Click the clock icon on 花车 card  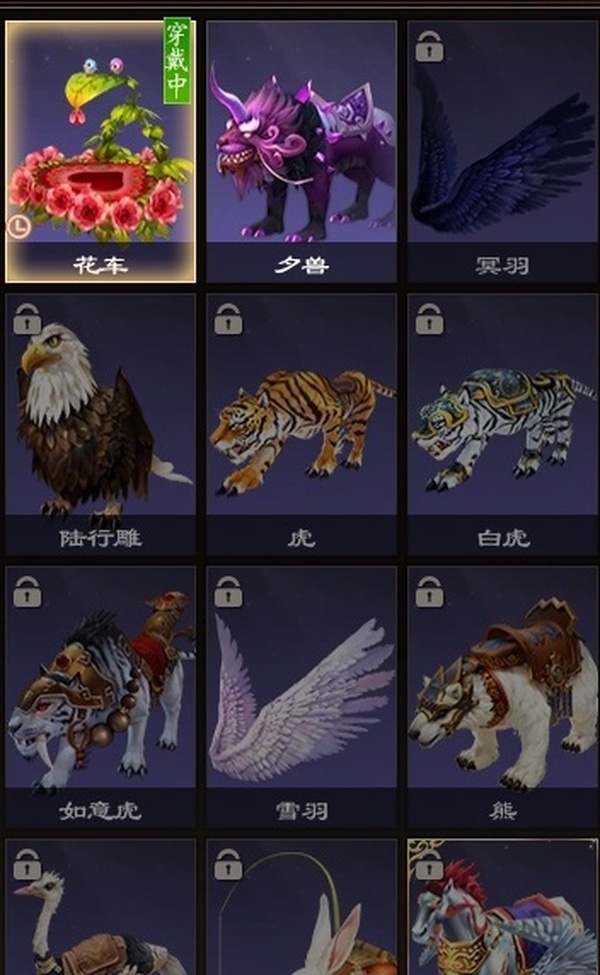[19, 227]
